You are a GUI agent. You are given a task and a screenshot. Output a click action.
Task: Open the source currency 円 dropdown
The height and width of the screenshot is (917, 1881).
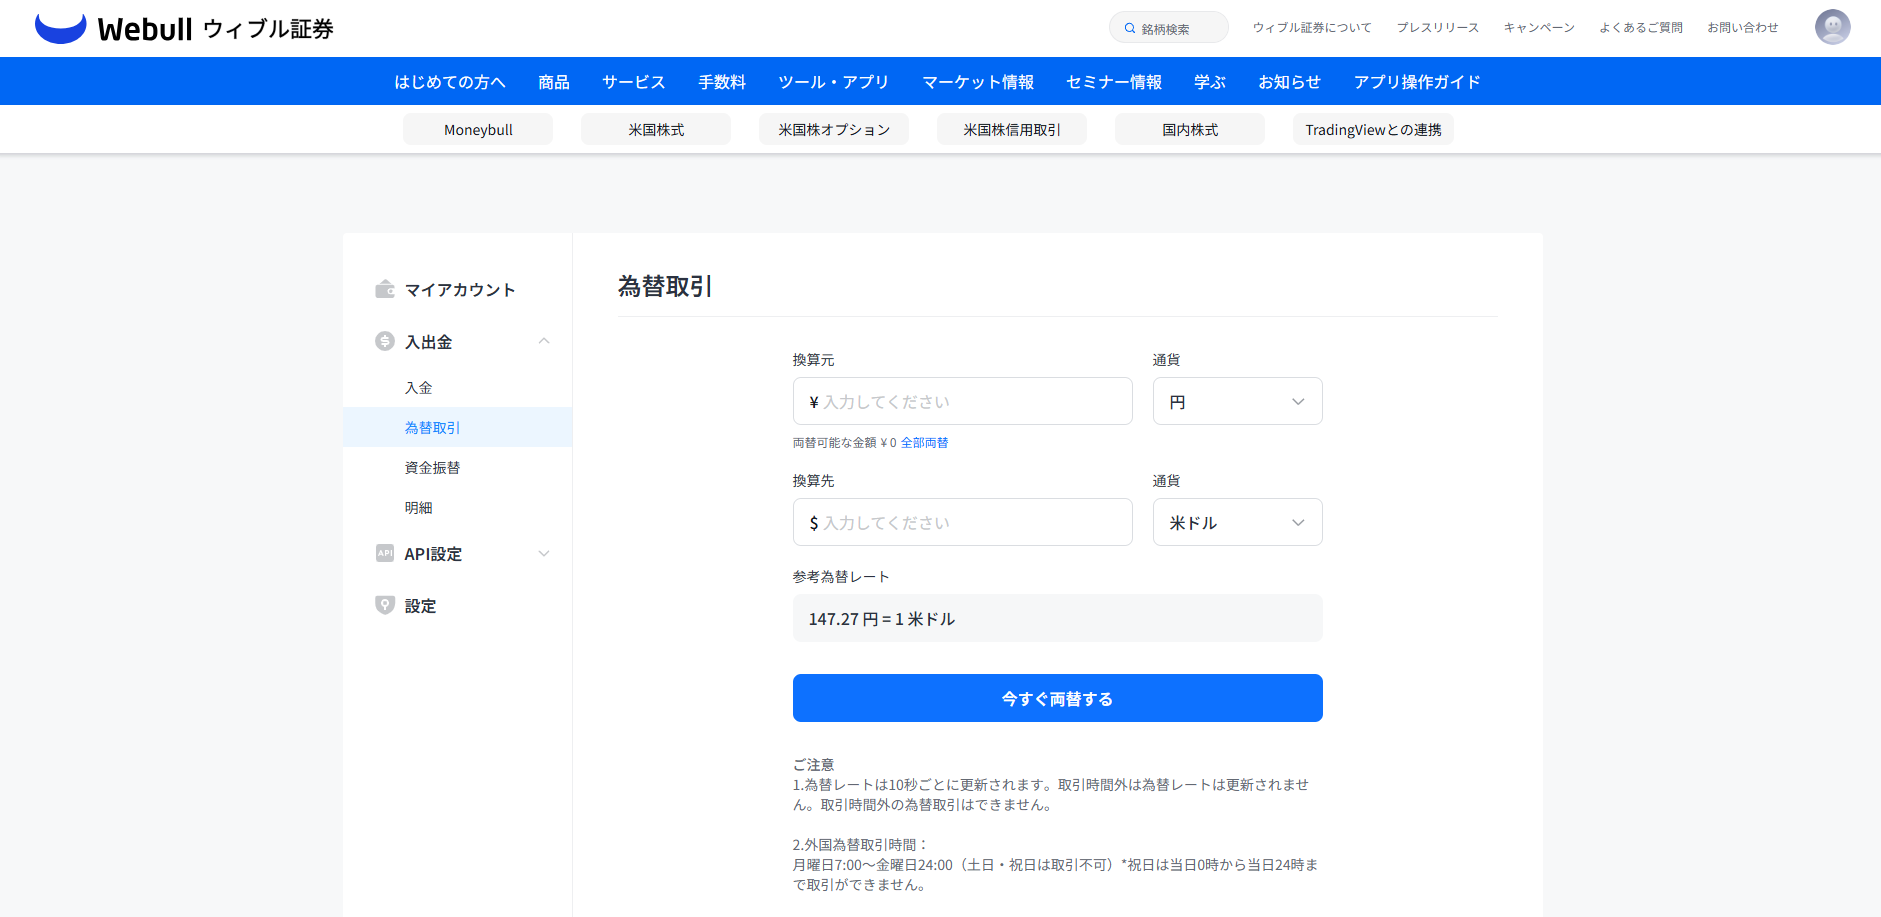point(1237,401)
